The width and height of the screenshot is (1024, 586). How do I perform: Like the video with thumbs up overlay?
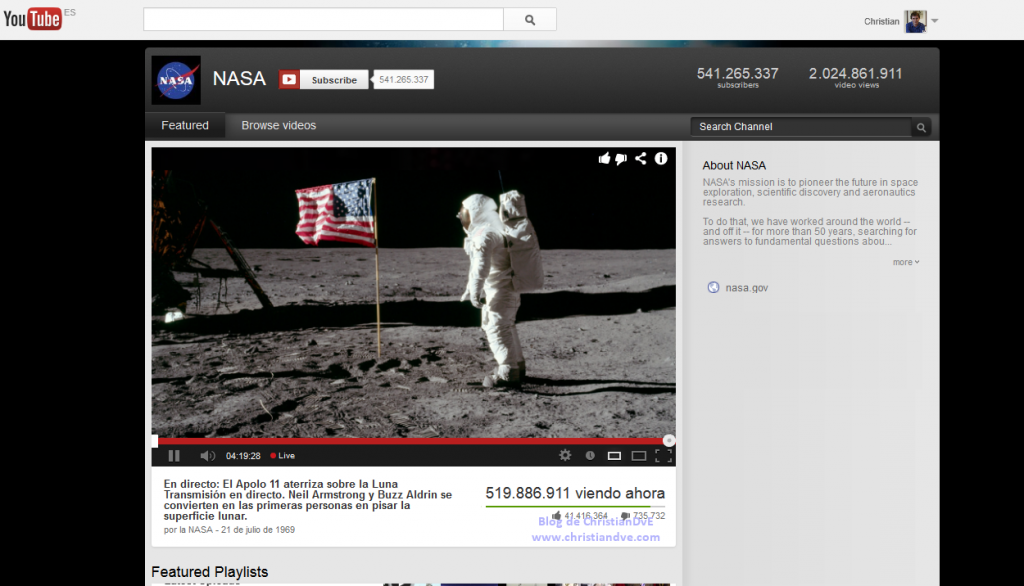(x=604, y=158)
